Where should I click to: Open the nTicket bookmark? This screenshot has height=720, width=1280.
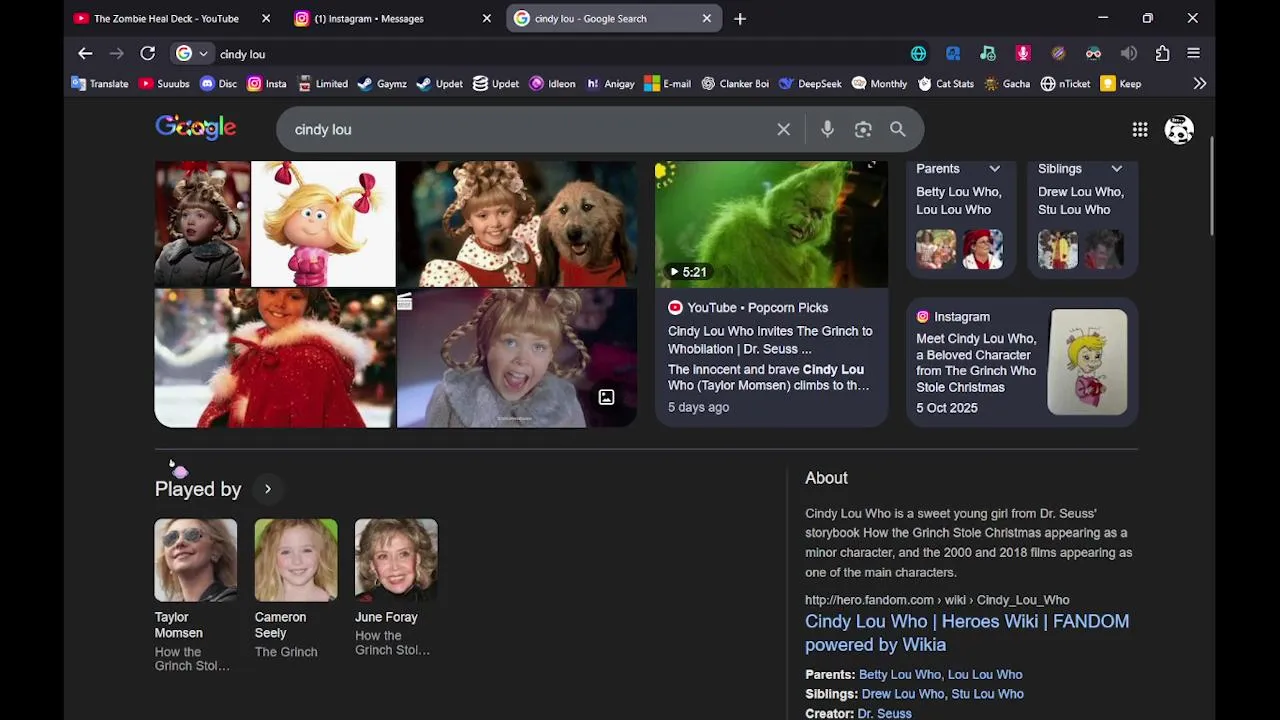coord(1065,84)
